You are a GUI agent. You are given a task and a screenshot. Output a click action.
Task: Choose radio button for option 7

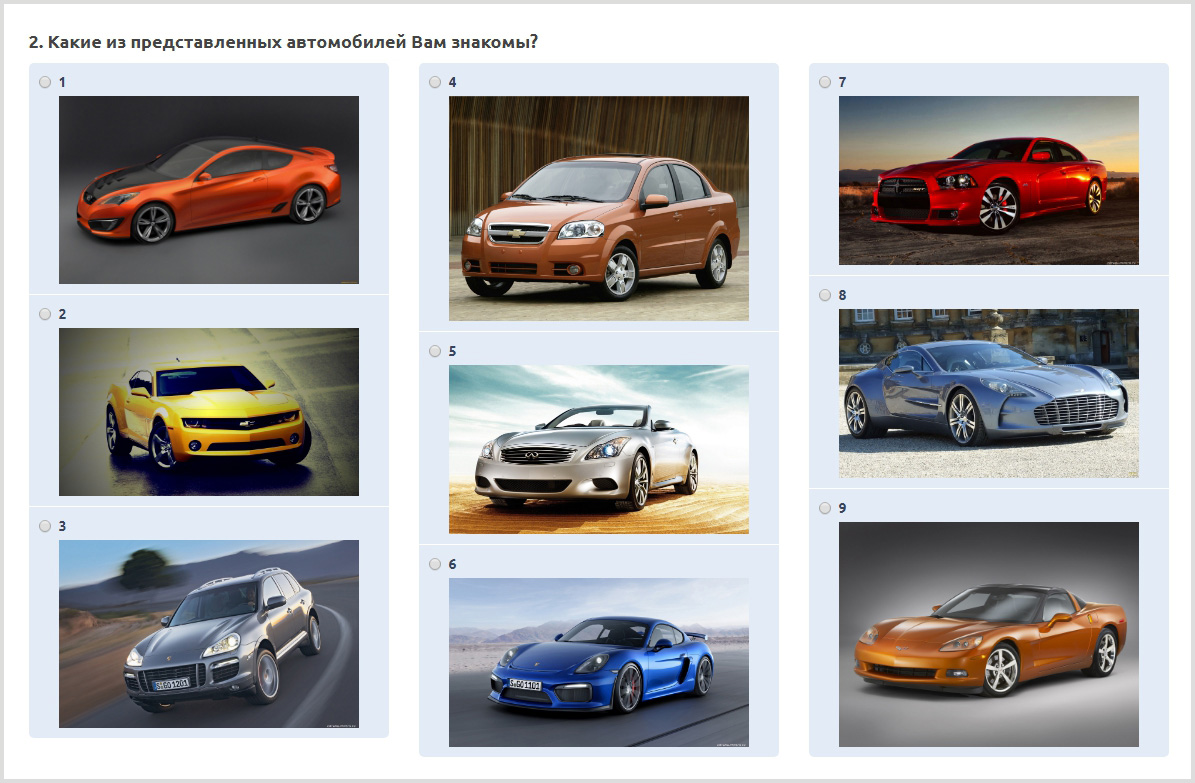point(825,82)
